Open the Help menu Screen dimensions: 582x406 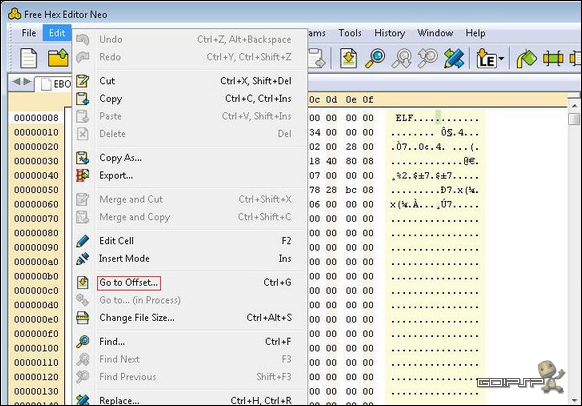click(x=475, y=33)
